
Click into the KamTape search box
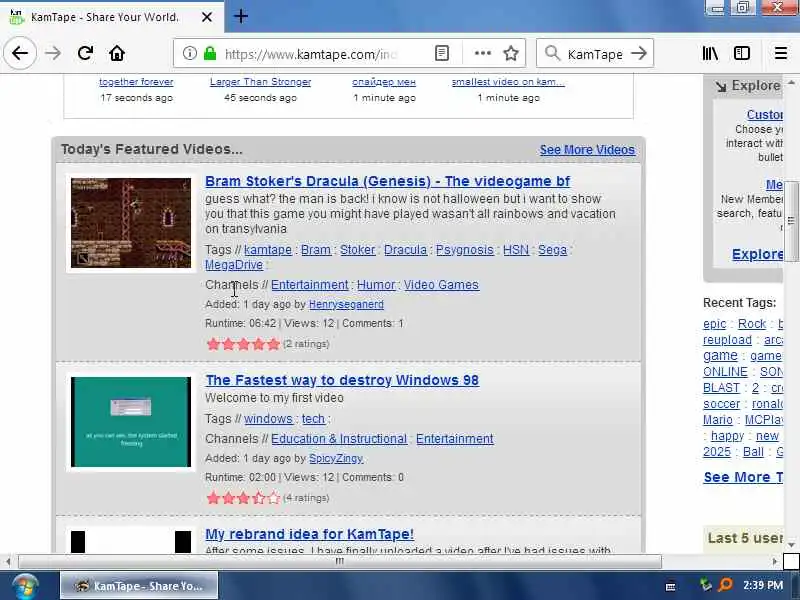point(595,54)
